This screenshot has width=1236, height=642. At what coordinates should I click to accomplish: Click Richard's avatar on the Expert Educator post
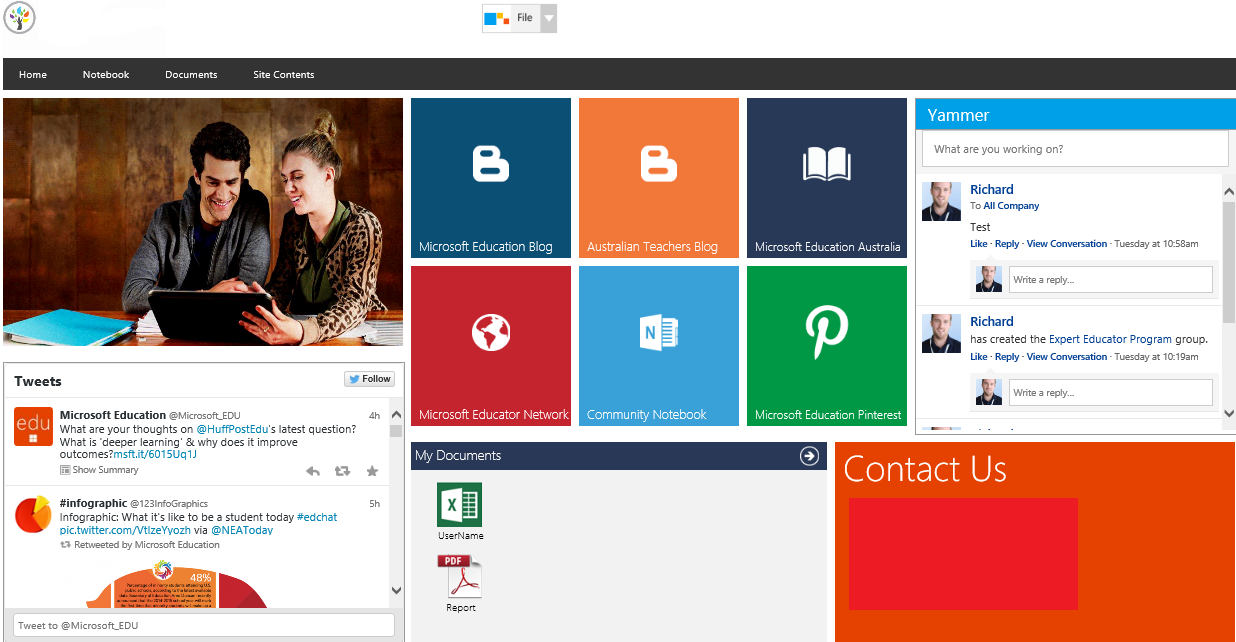click(941, 334)
